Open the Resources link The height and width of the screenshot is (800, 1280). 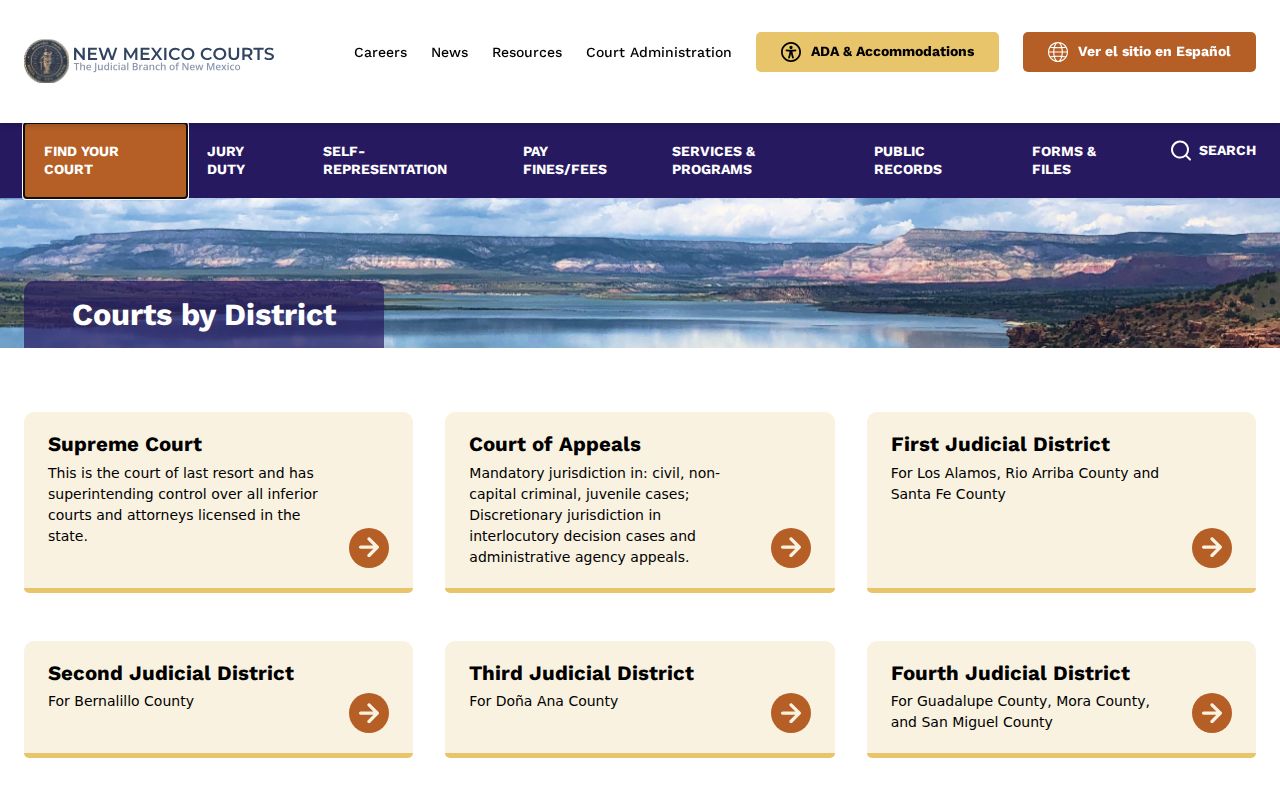(527, 53)
